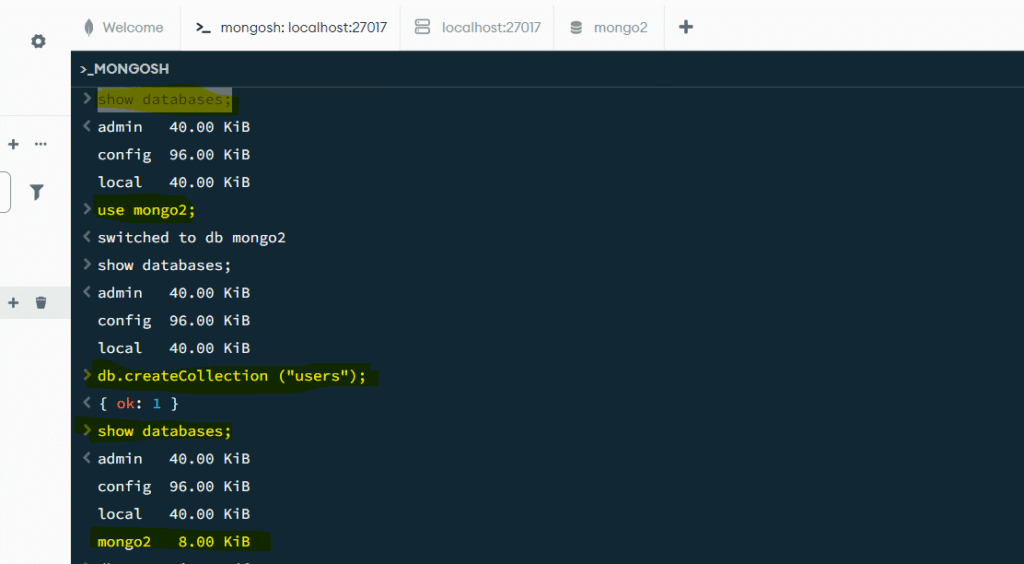Click the leaf icon on the Welcome tab
1024x564 pixels.
coord(89,27)
